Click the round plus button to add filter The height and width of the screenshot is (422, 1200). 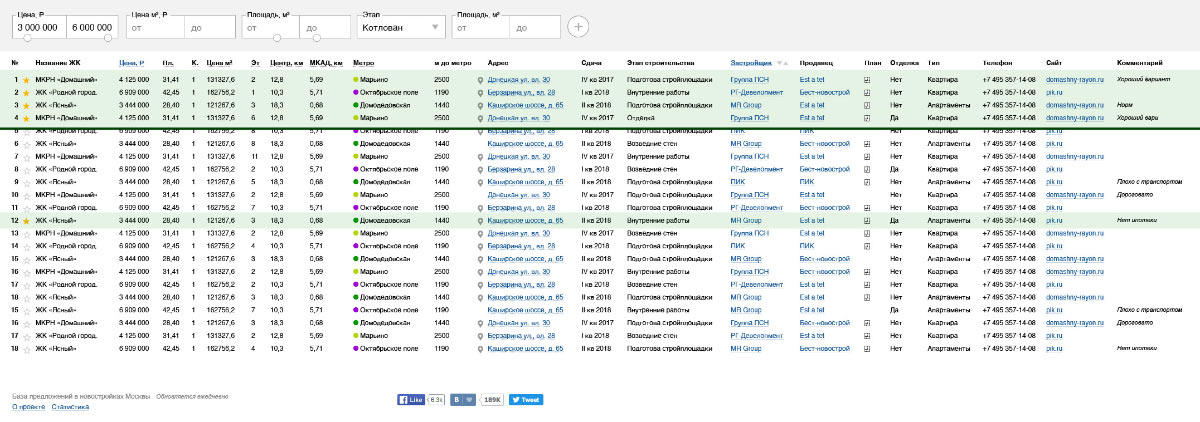pos(579,27)
